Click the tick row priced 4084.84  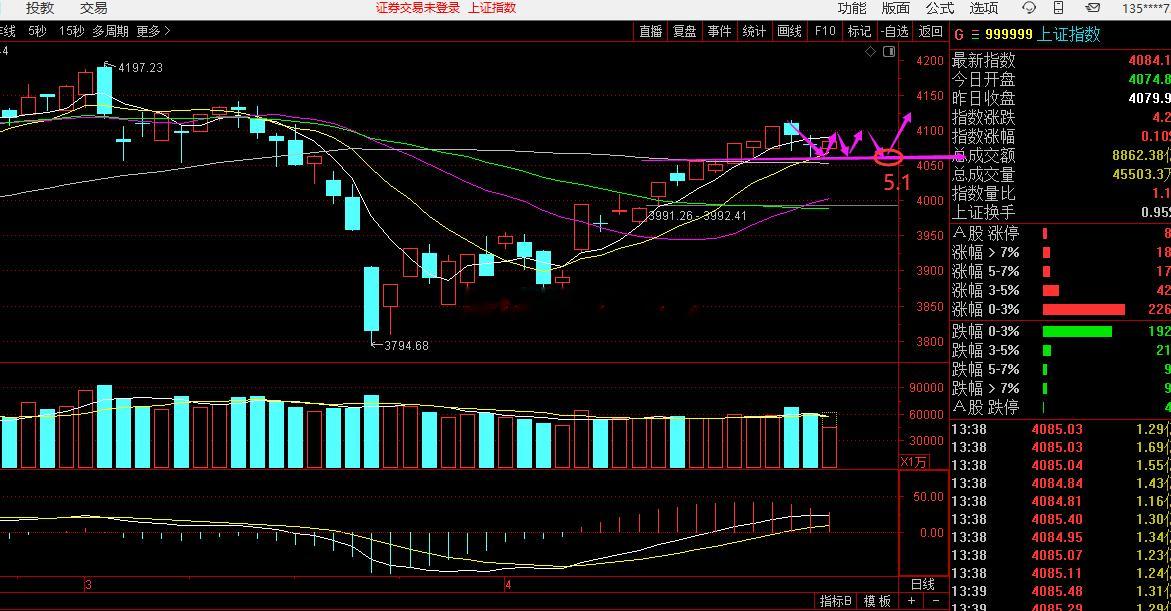pos(1060,483)
